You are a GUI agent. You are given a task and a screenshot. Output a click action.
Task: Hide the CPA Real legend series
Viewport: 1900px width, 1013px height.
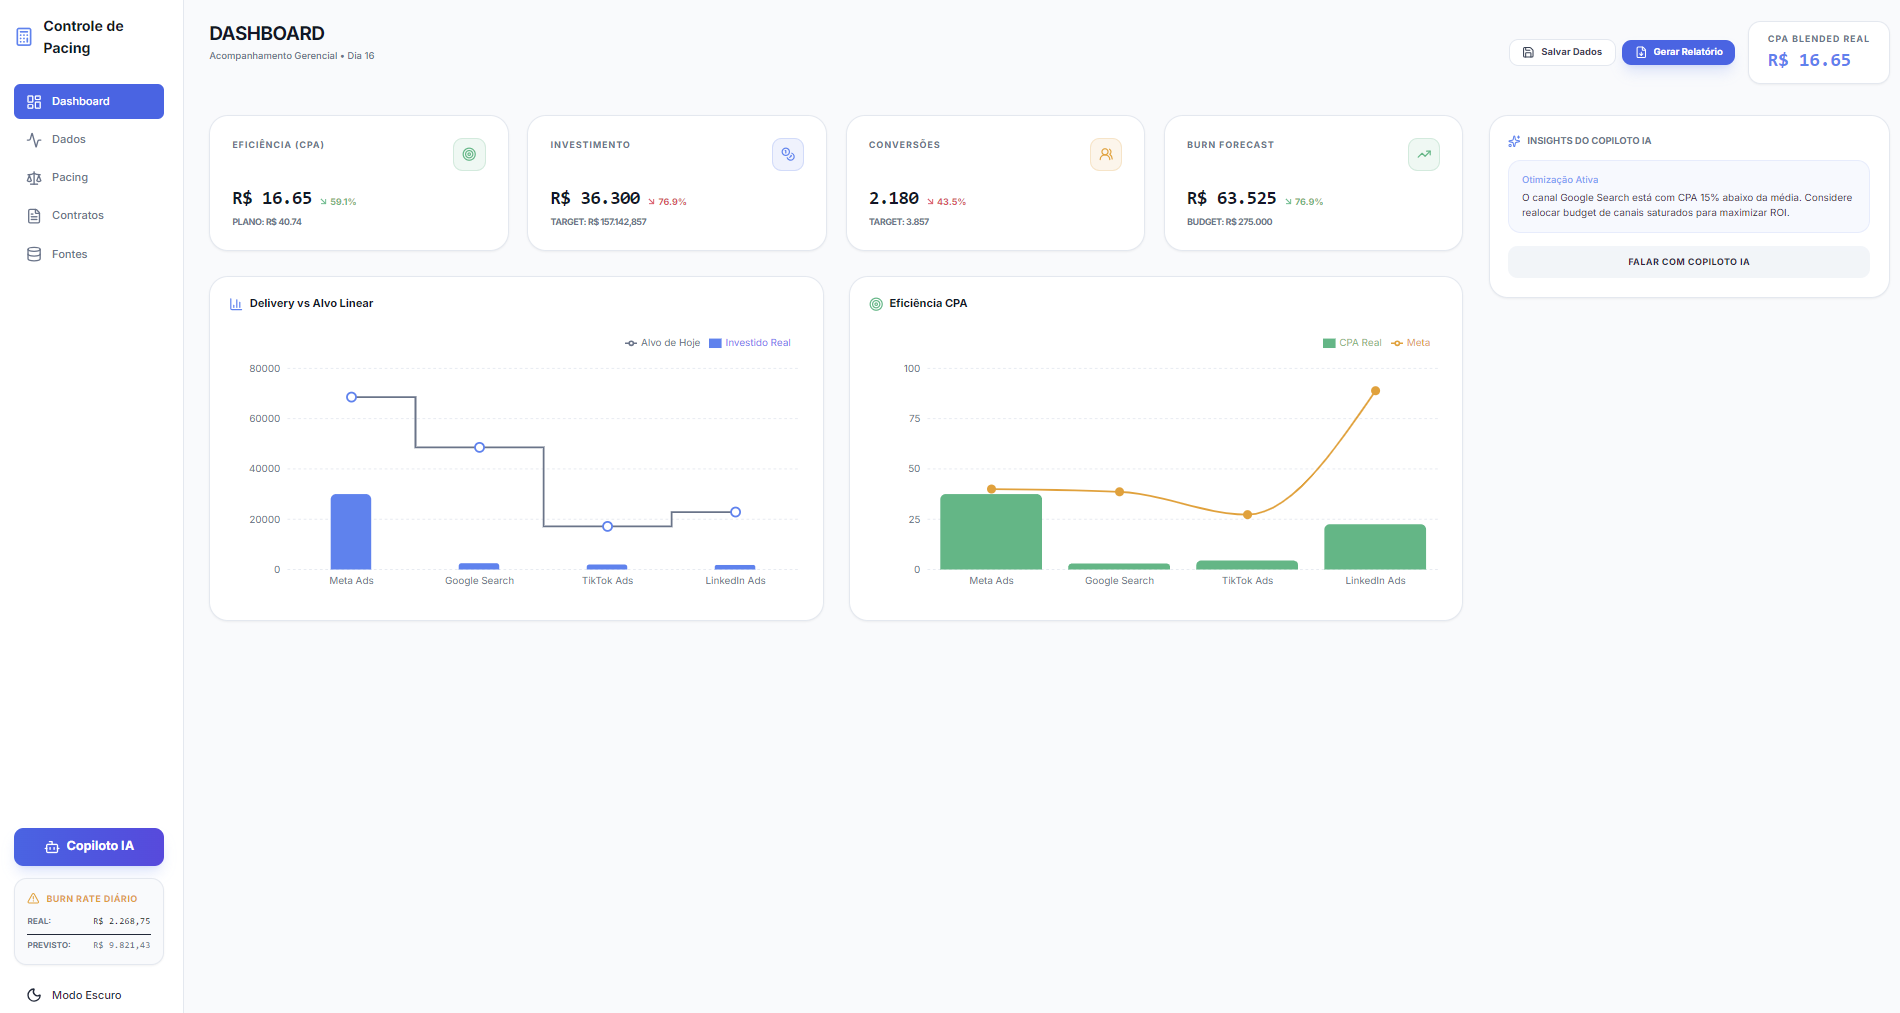click(1352, 343)
